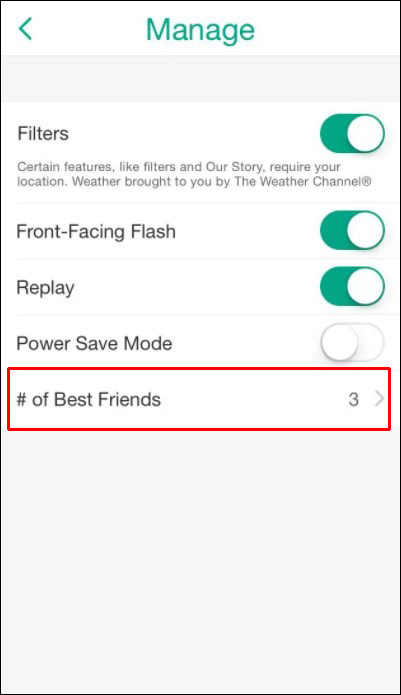
Task: Tap the chevron beside the number 3
Action: point(379,399)
